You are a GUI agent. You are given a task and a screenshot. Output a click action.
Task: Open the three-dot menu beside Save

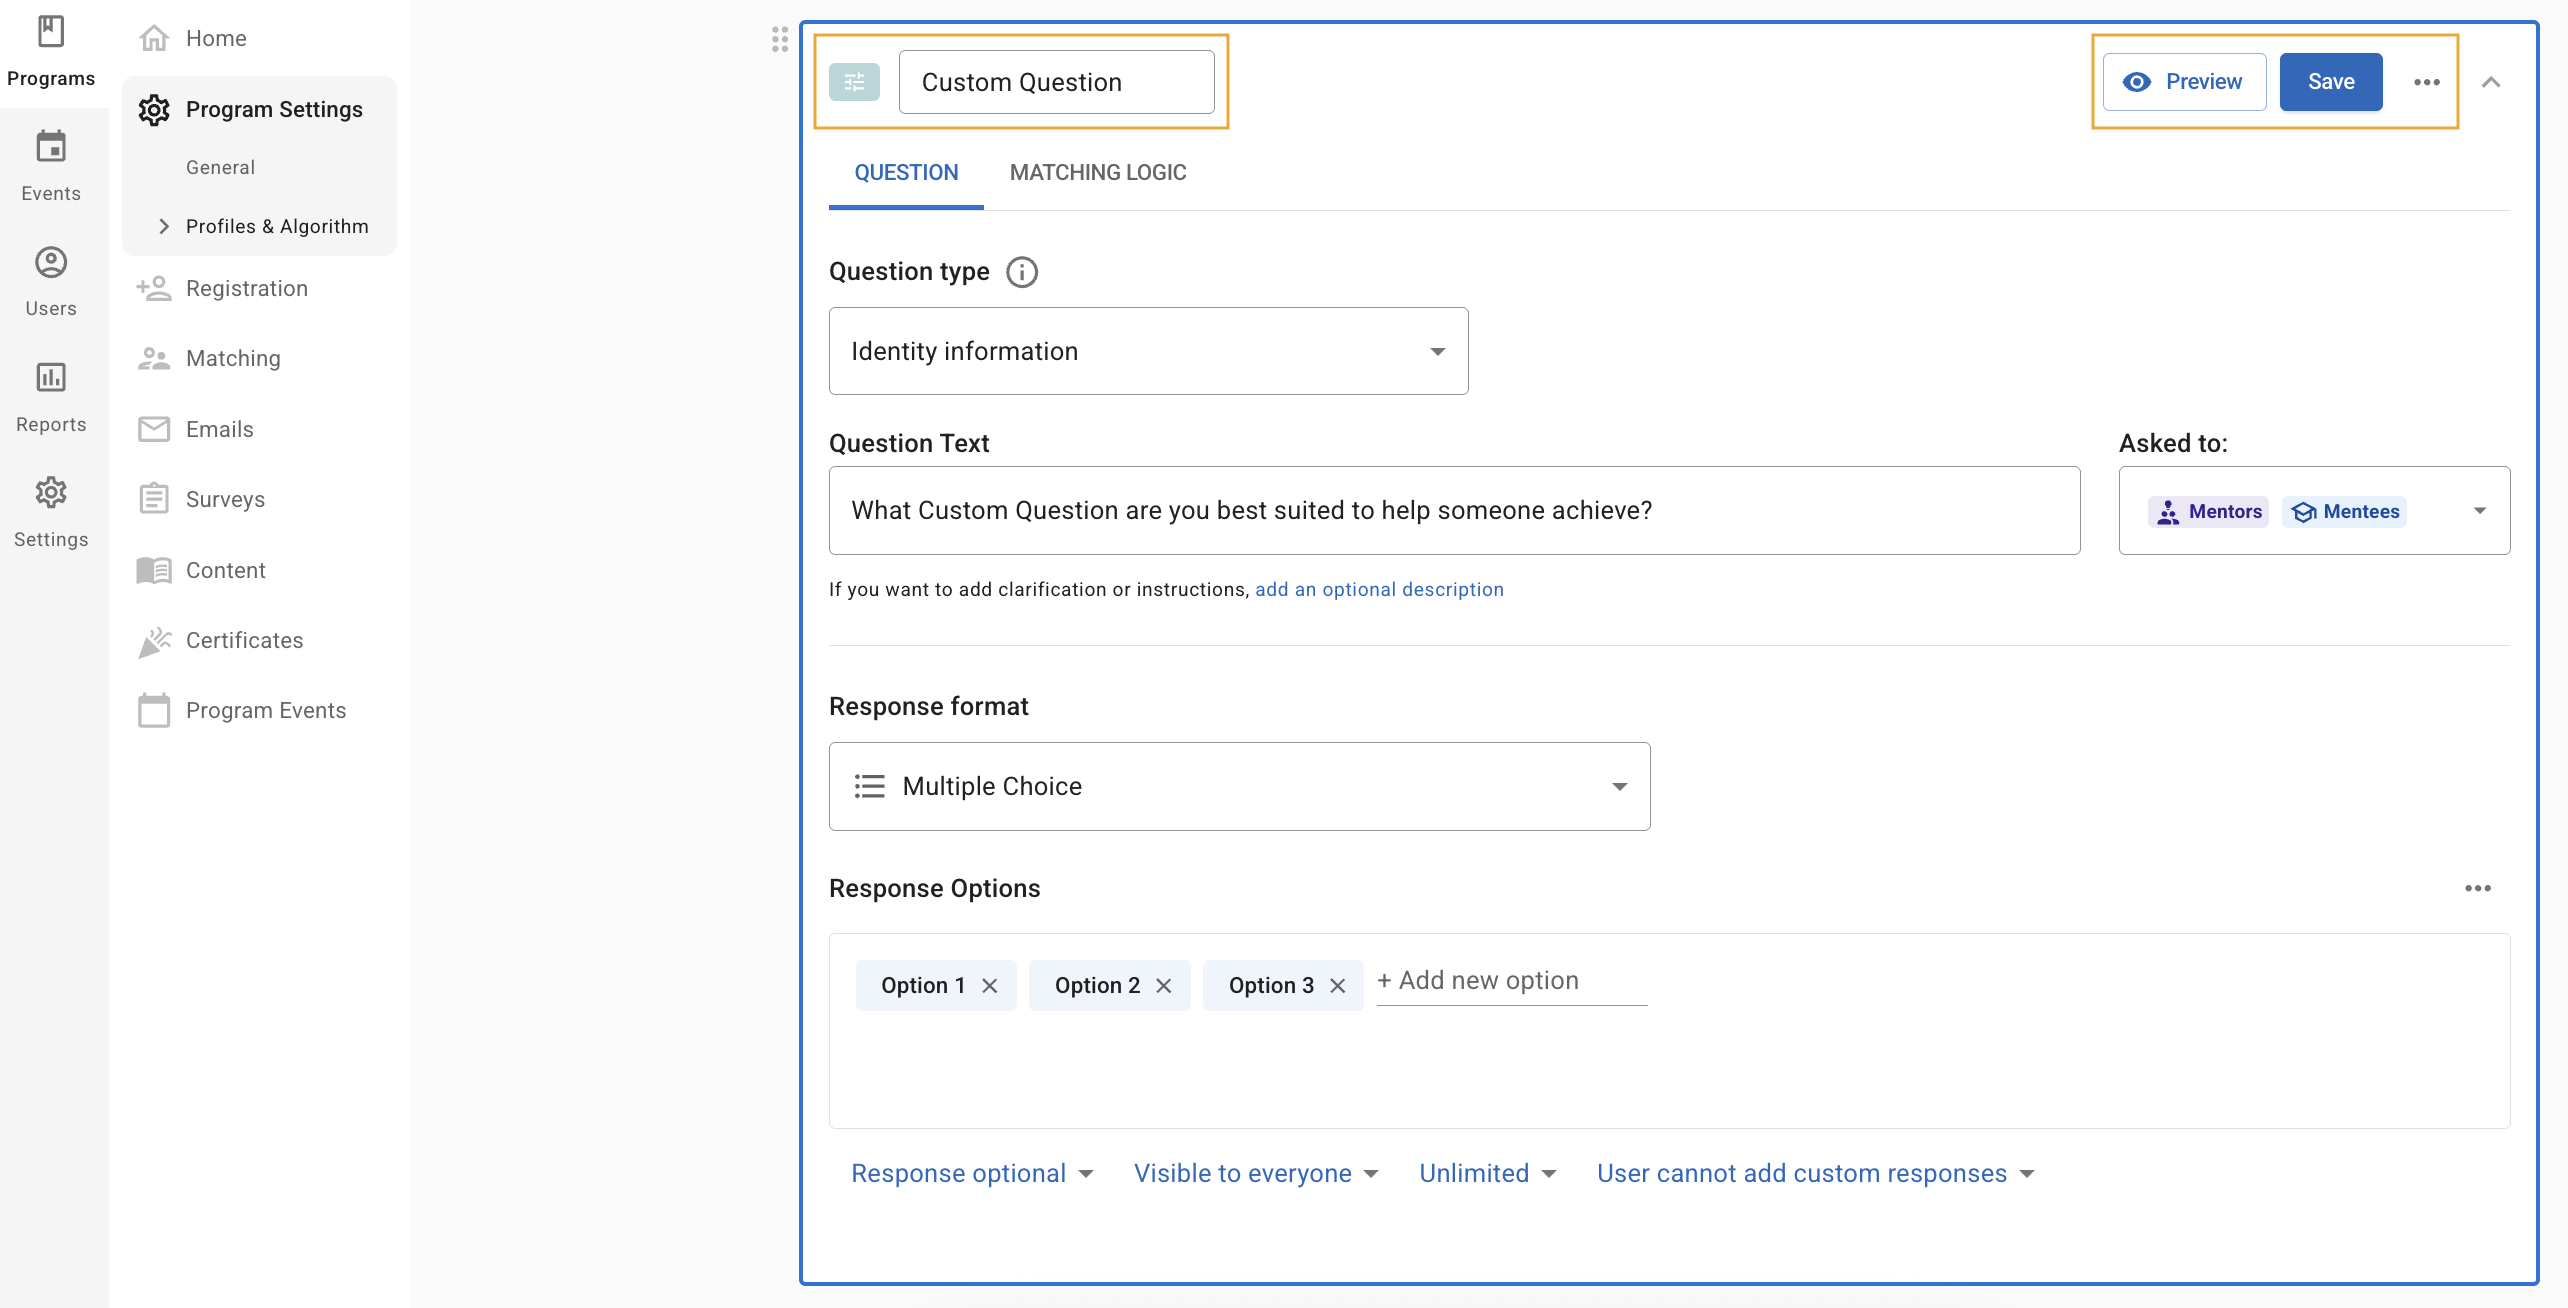[x=2426, y=82]
